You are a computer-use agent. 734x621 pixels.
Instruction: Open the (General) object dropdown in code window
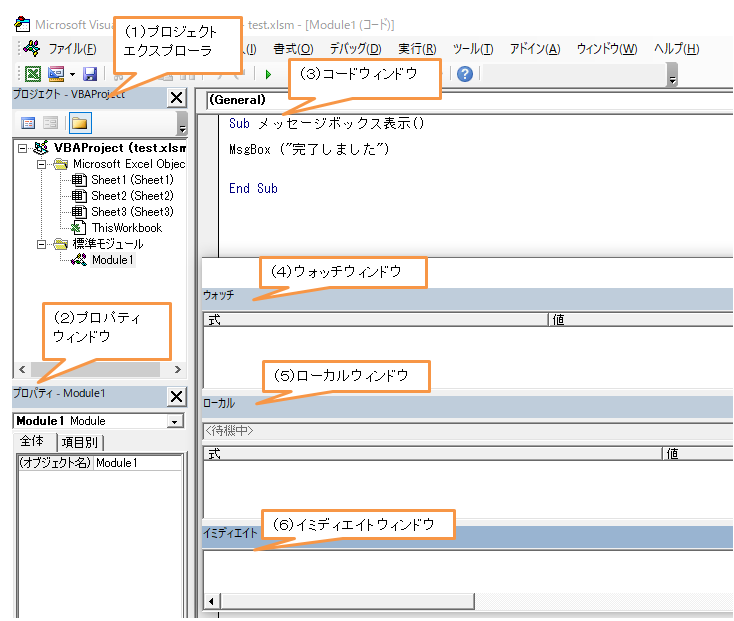click(x=469, y=100)
